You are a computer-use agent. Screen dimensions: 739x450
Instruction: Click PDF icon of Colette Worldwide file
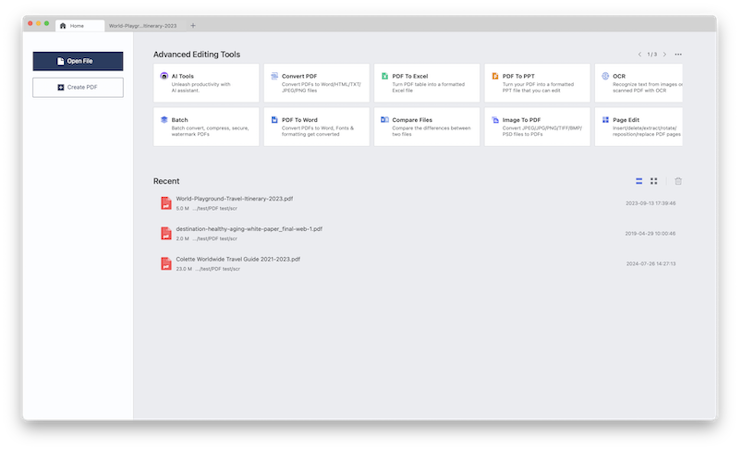[166, 263]
